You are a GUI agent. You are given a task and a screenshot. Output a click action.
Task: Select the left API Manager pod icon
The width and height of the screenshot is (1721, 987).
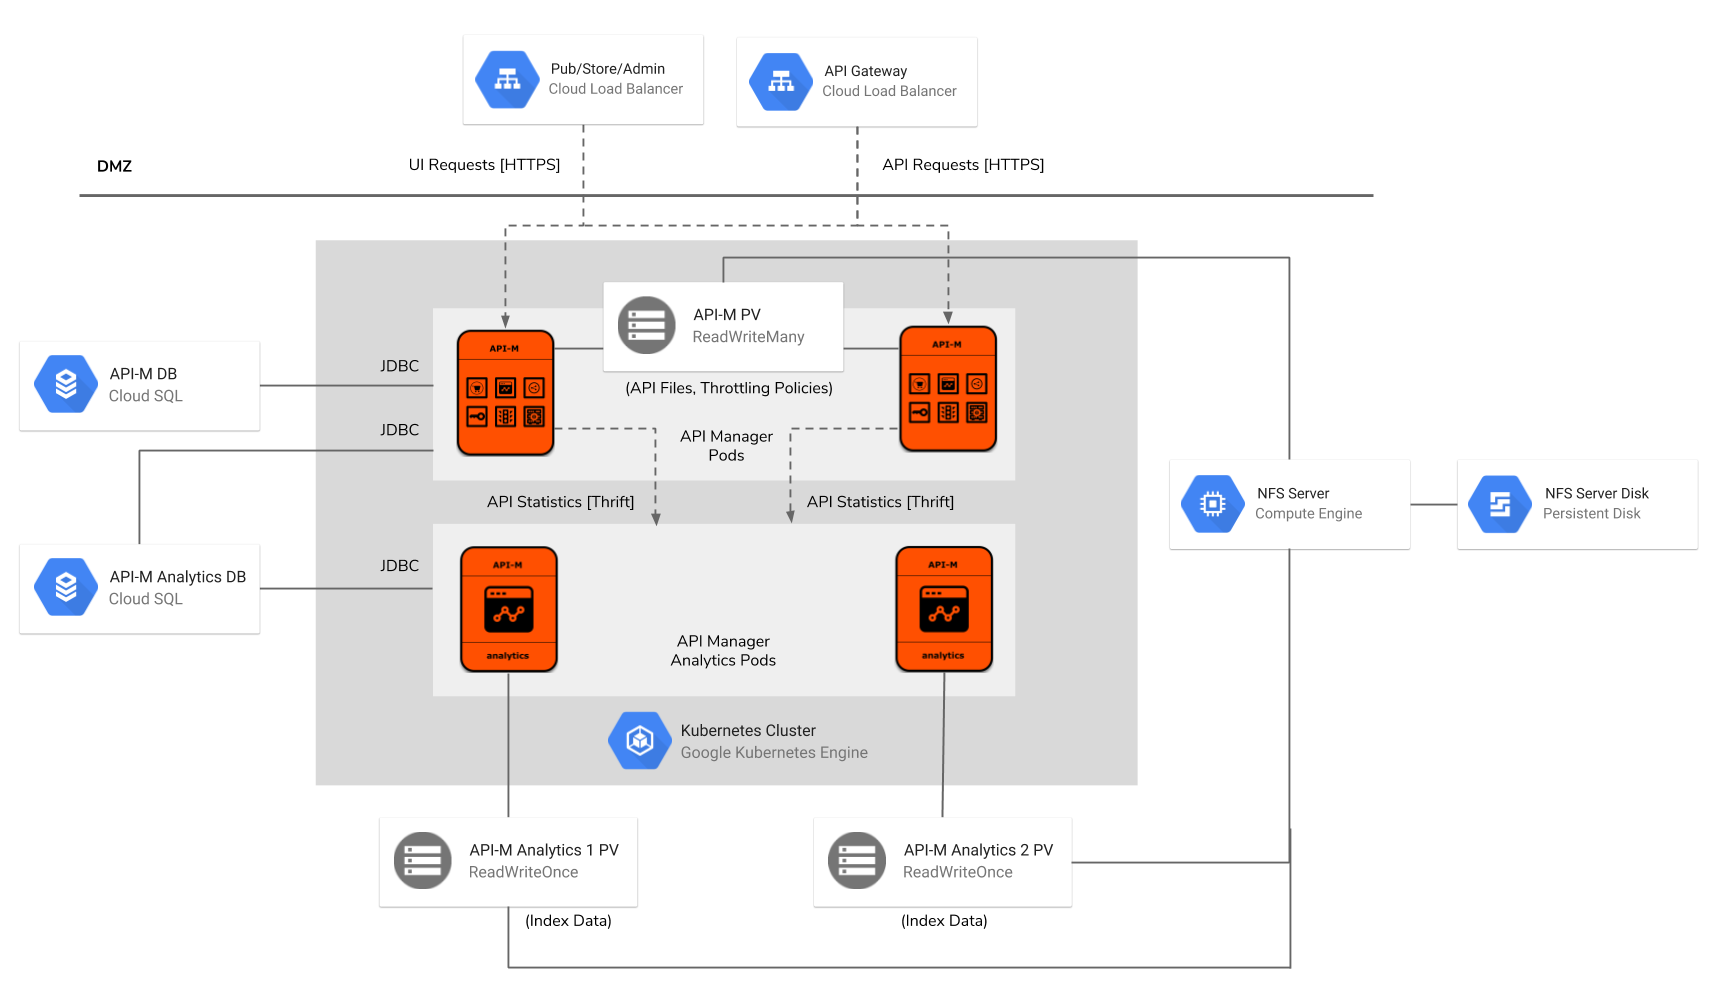point(506,393)
